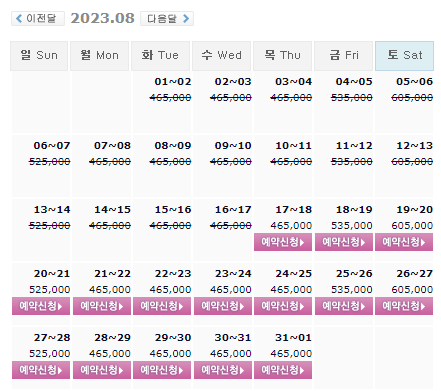The height and width of the screenshot is (391, 441).
Task: Click the 525,000 price under 20~21
Action: [50, 290]
